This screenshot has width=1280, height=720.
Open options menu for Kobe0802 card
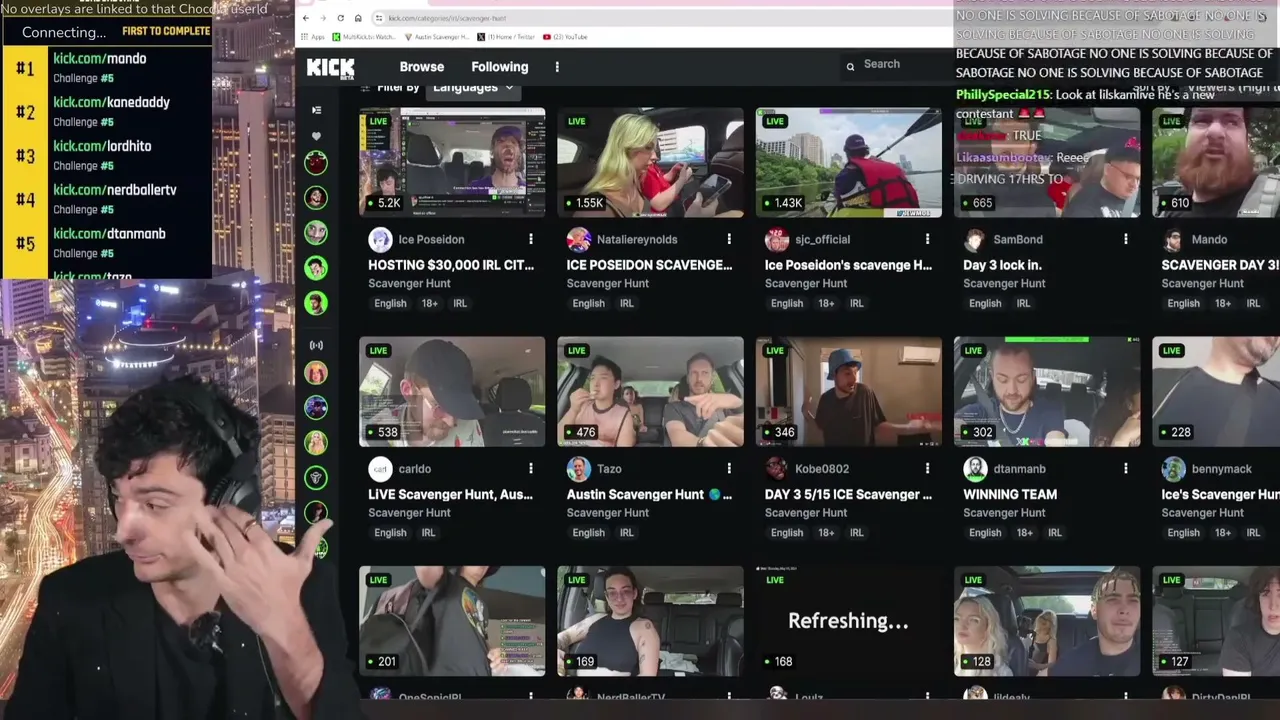pyautogui.click(x=927, y=468)
